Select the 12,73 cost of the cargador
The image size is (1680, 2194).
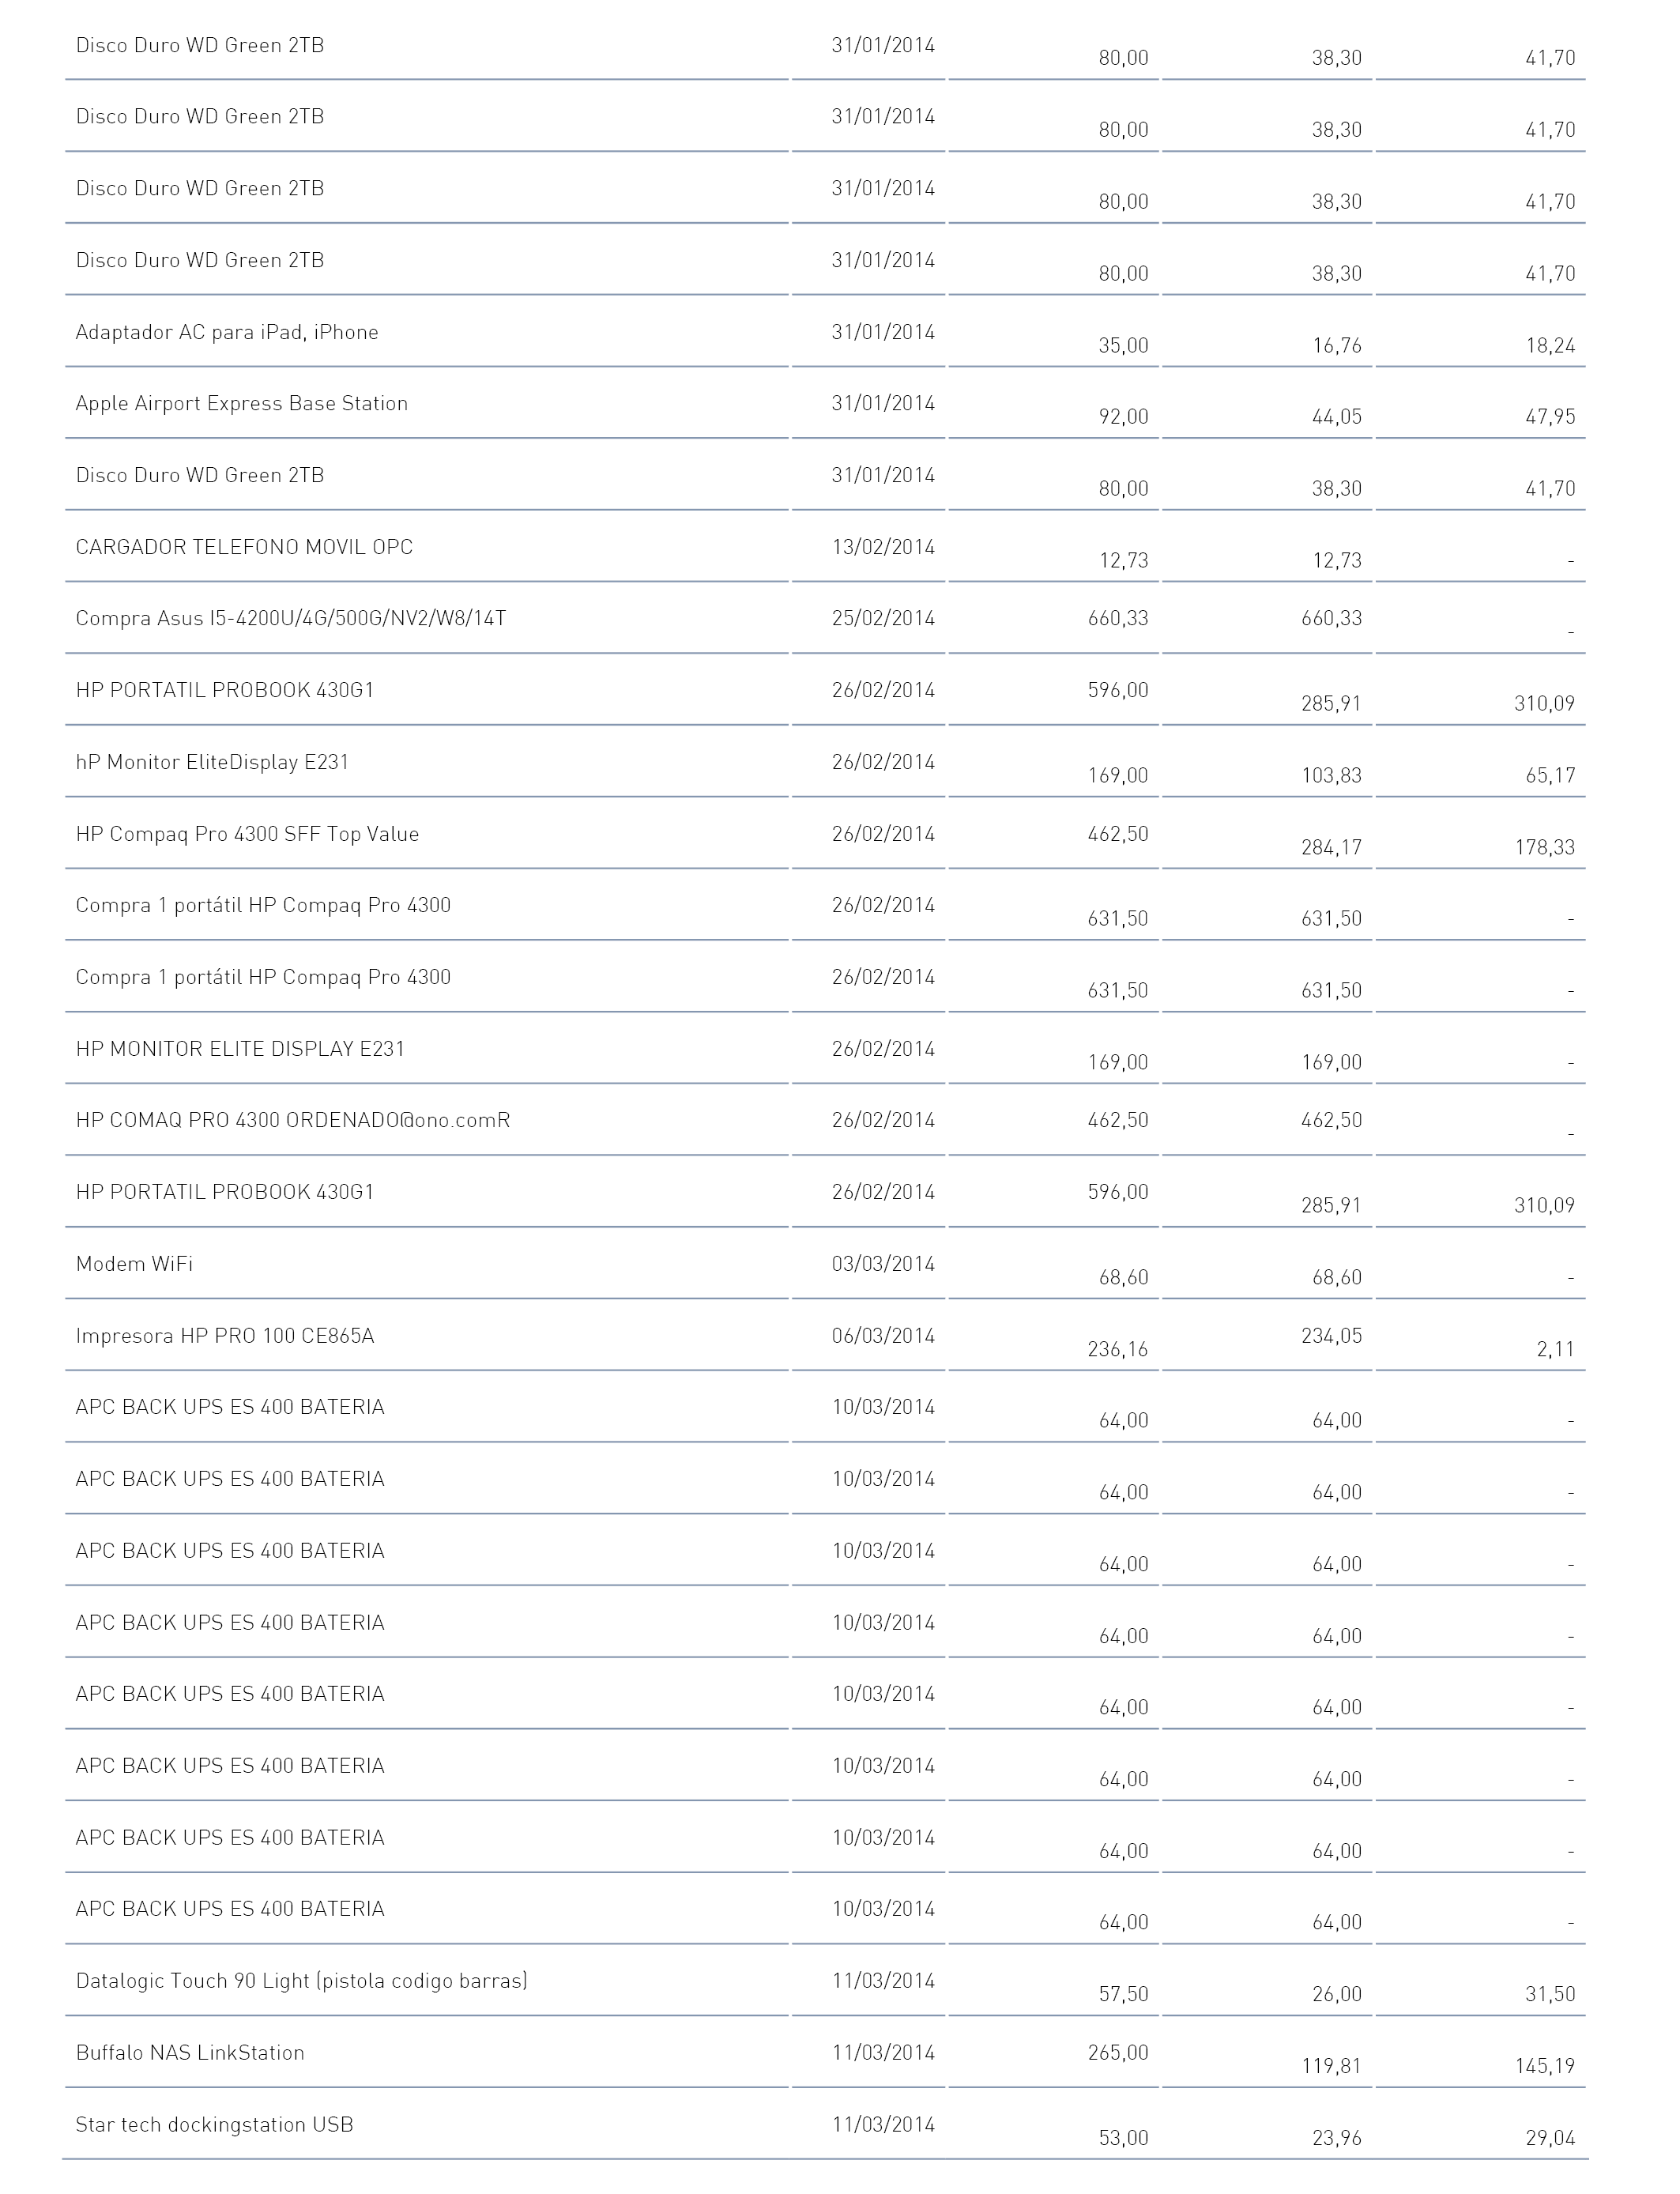pos(1123,560)
